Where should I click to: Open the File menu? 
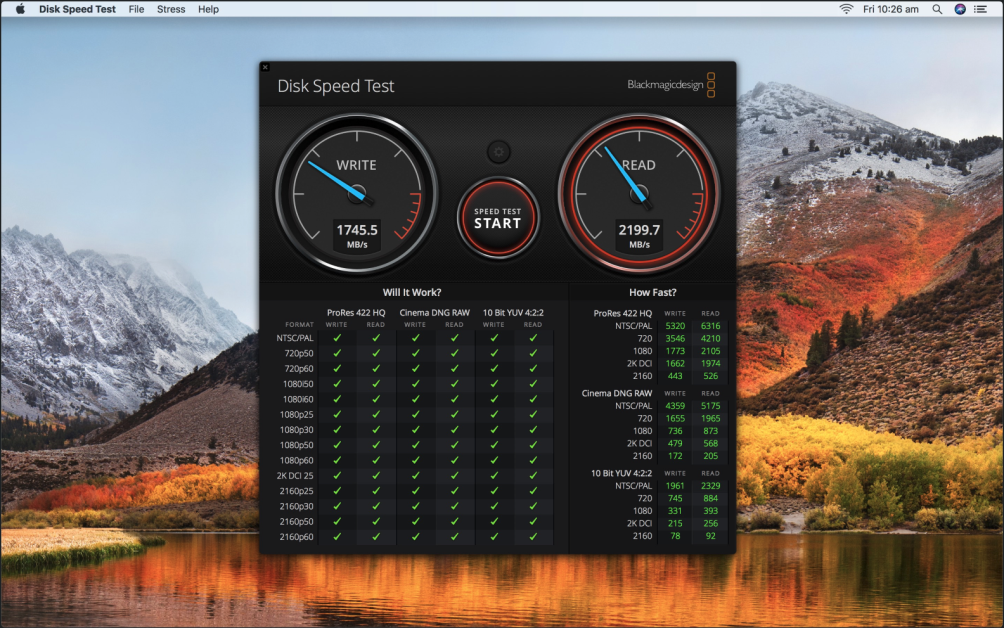pyautogui.click(x=136, y=9)
